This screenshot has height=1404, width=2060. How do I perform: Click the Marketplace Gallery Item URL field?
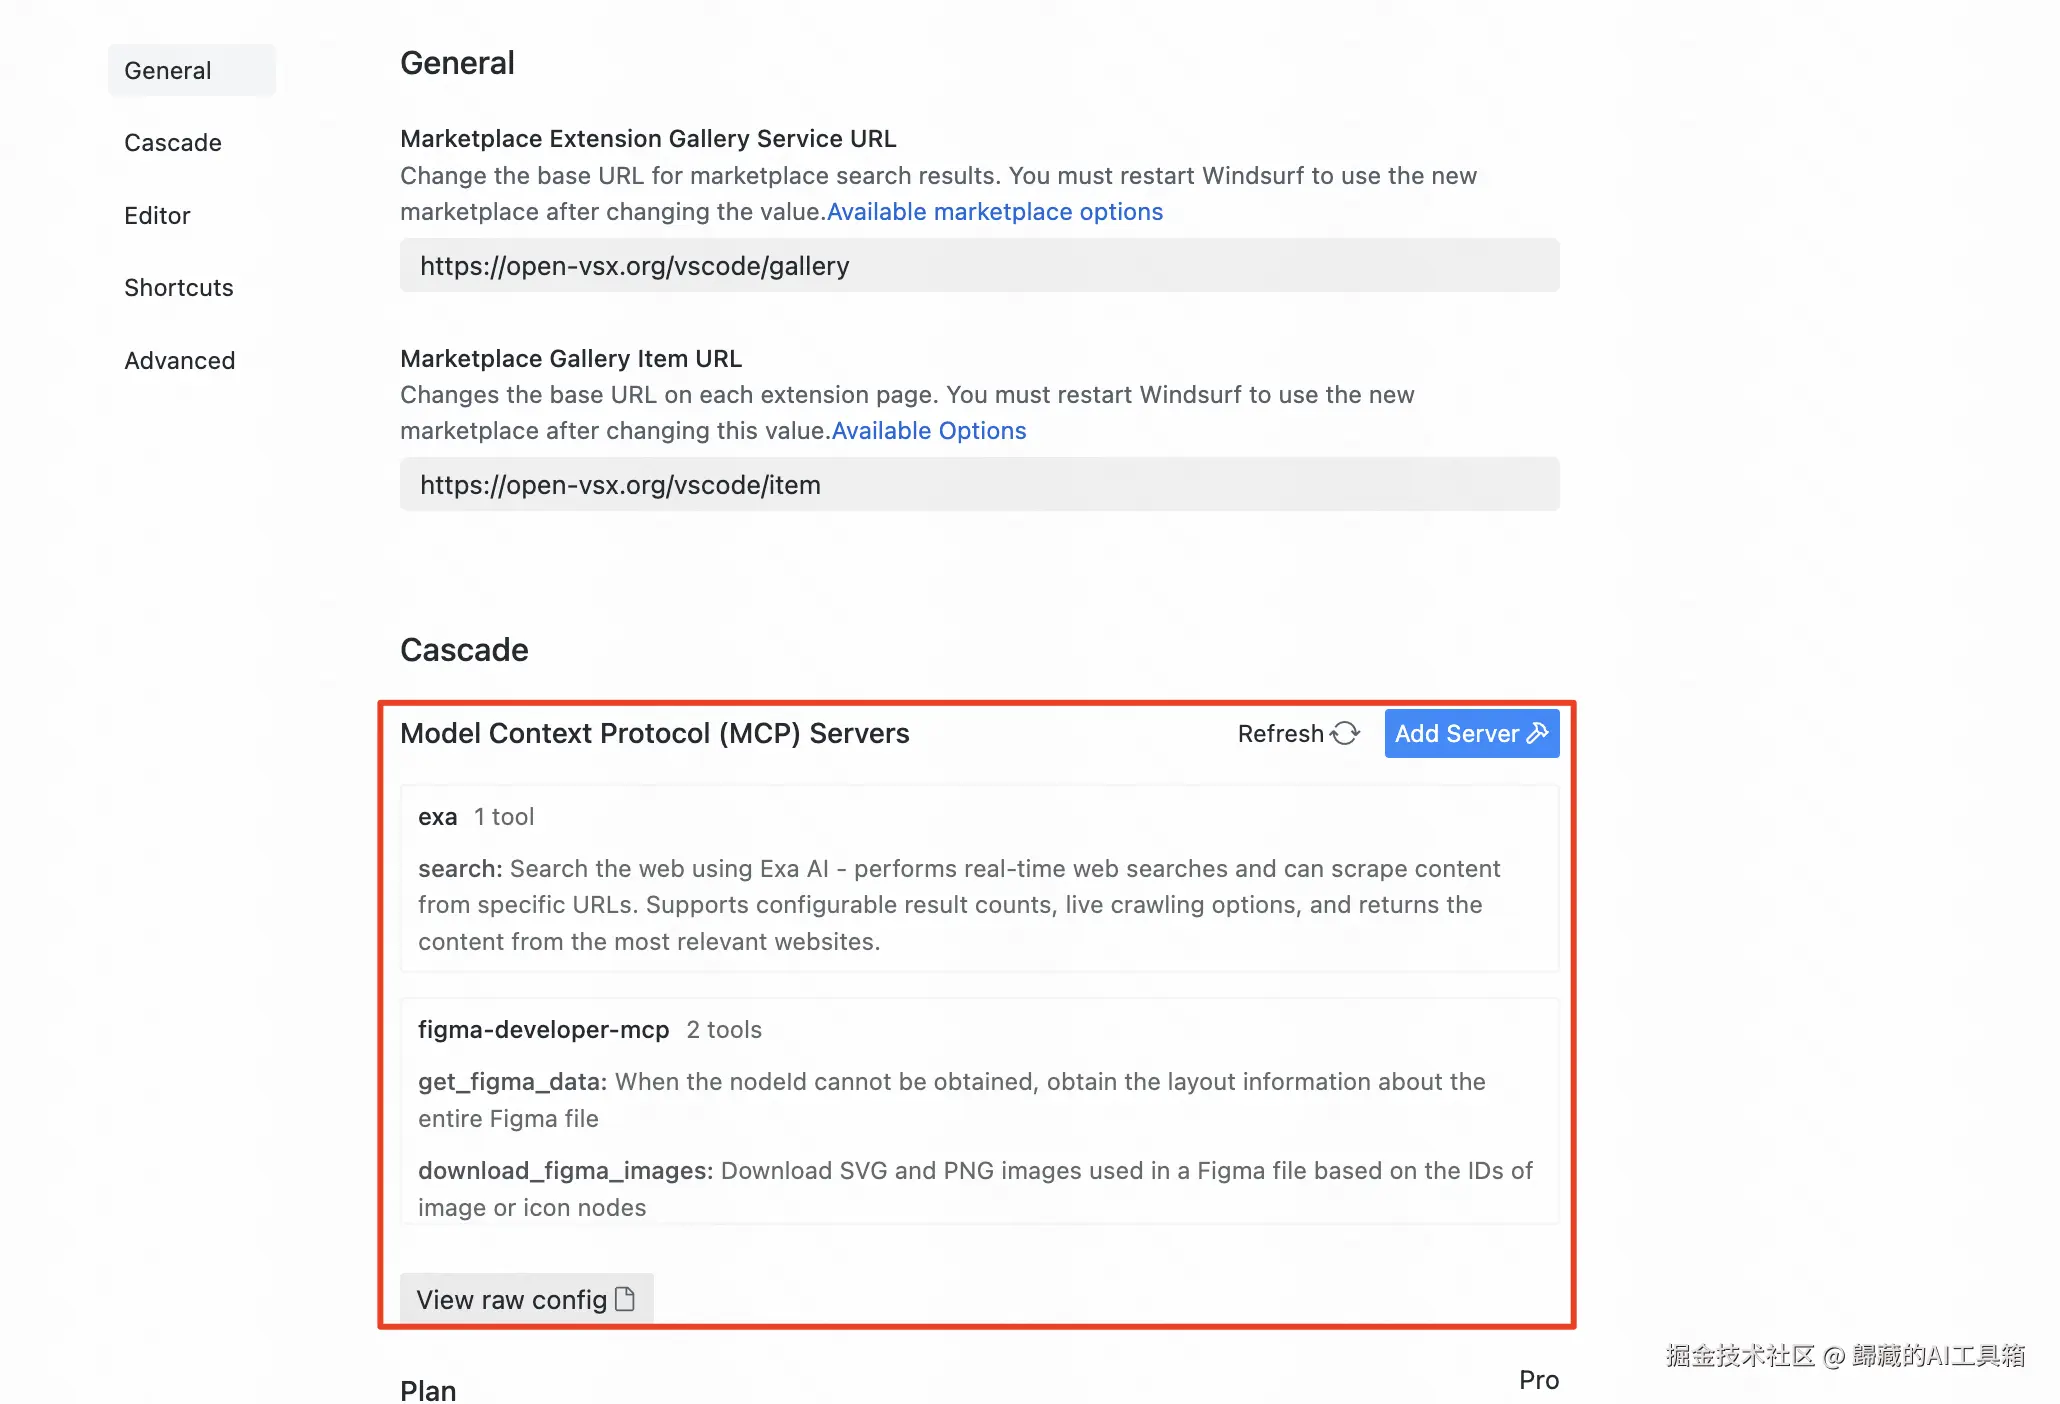point(979,485)
